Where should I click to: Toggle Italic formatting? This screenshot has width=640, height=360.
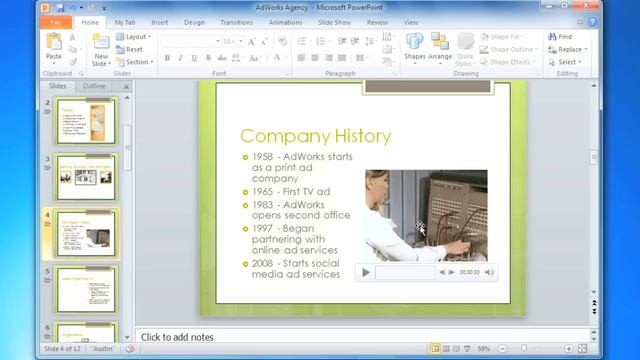(x=180, y=58)
